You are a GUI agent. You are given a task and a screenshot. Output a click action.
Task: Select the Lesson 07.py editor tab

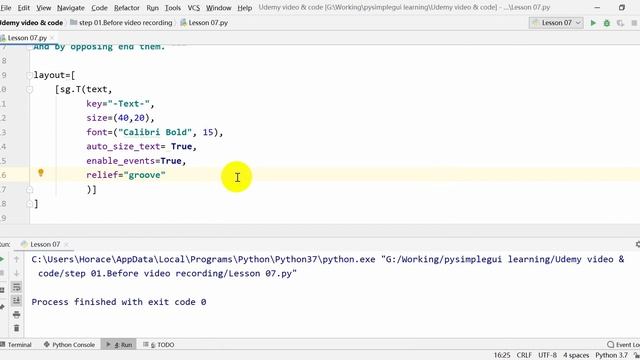tap(27, 38)
